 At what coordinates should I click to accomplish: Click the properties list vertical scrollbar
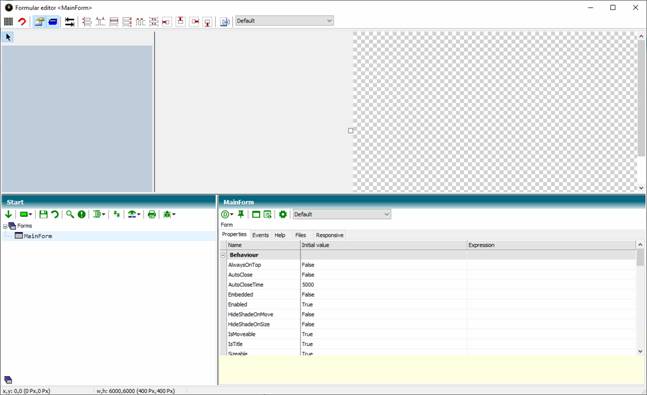[x=640, y=298]
